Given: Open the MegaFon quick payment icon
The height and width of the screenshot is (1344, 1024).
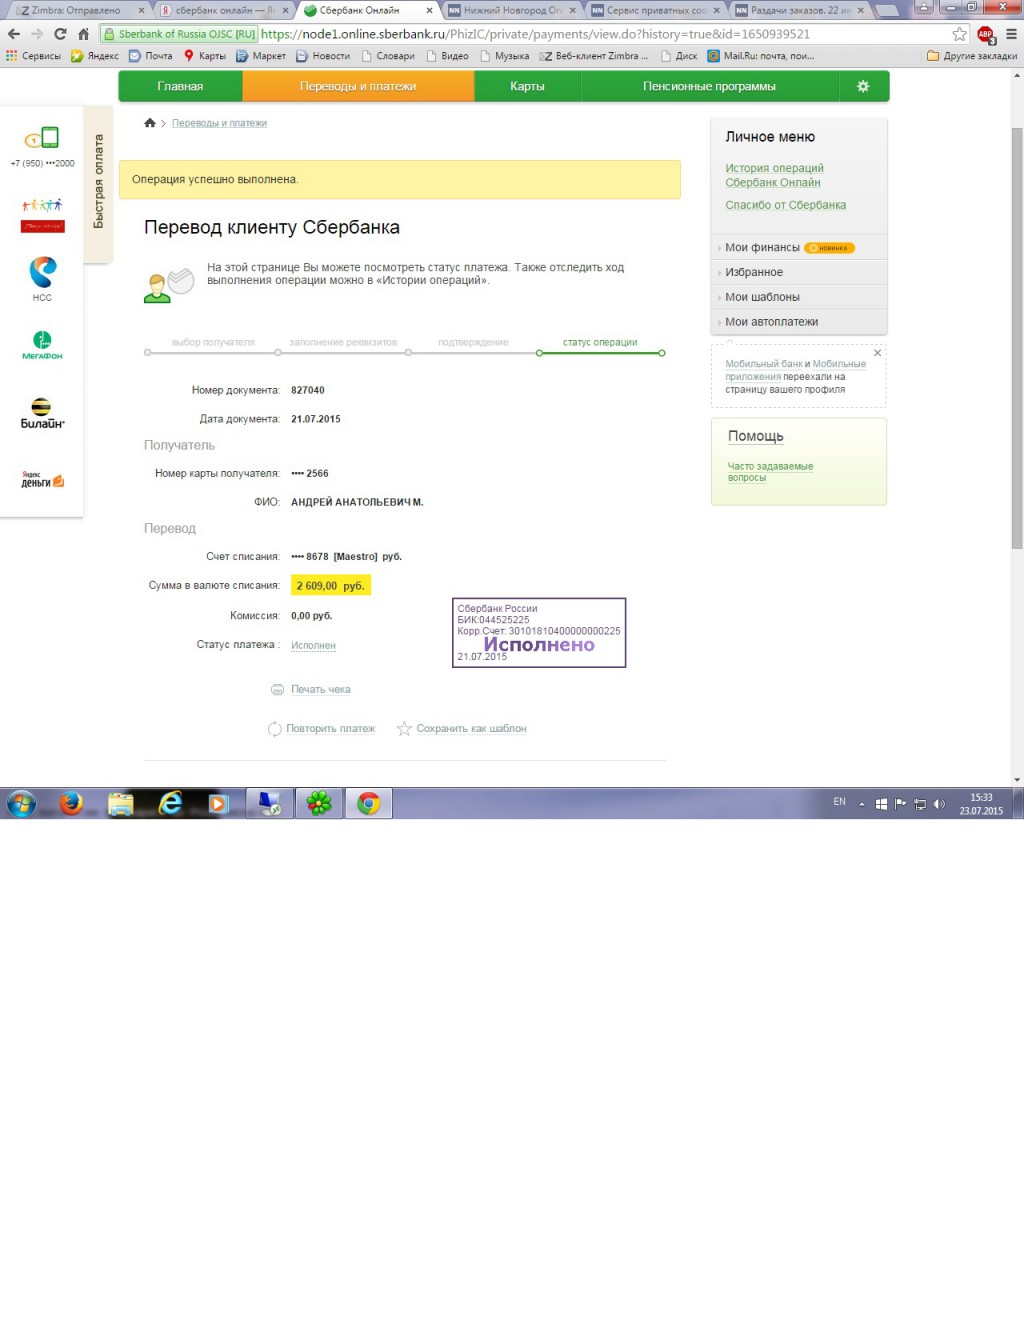Looking at the screenshot, I should 42,345.
